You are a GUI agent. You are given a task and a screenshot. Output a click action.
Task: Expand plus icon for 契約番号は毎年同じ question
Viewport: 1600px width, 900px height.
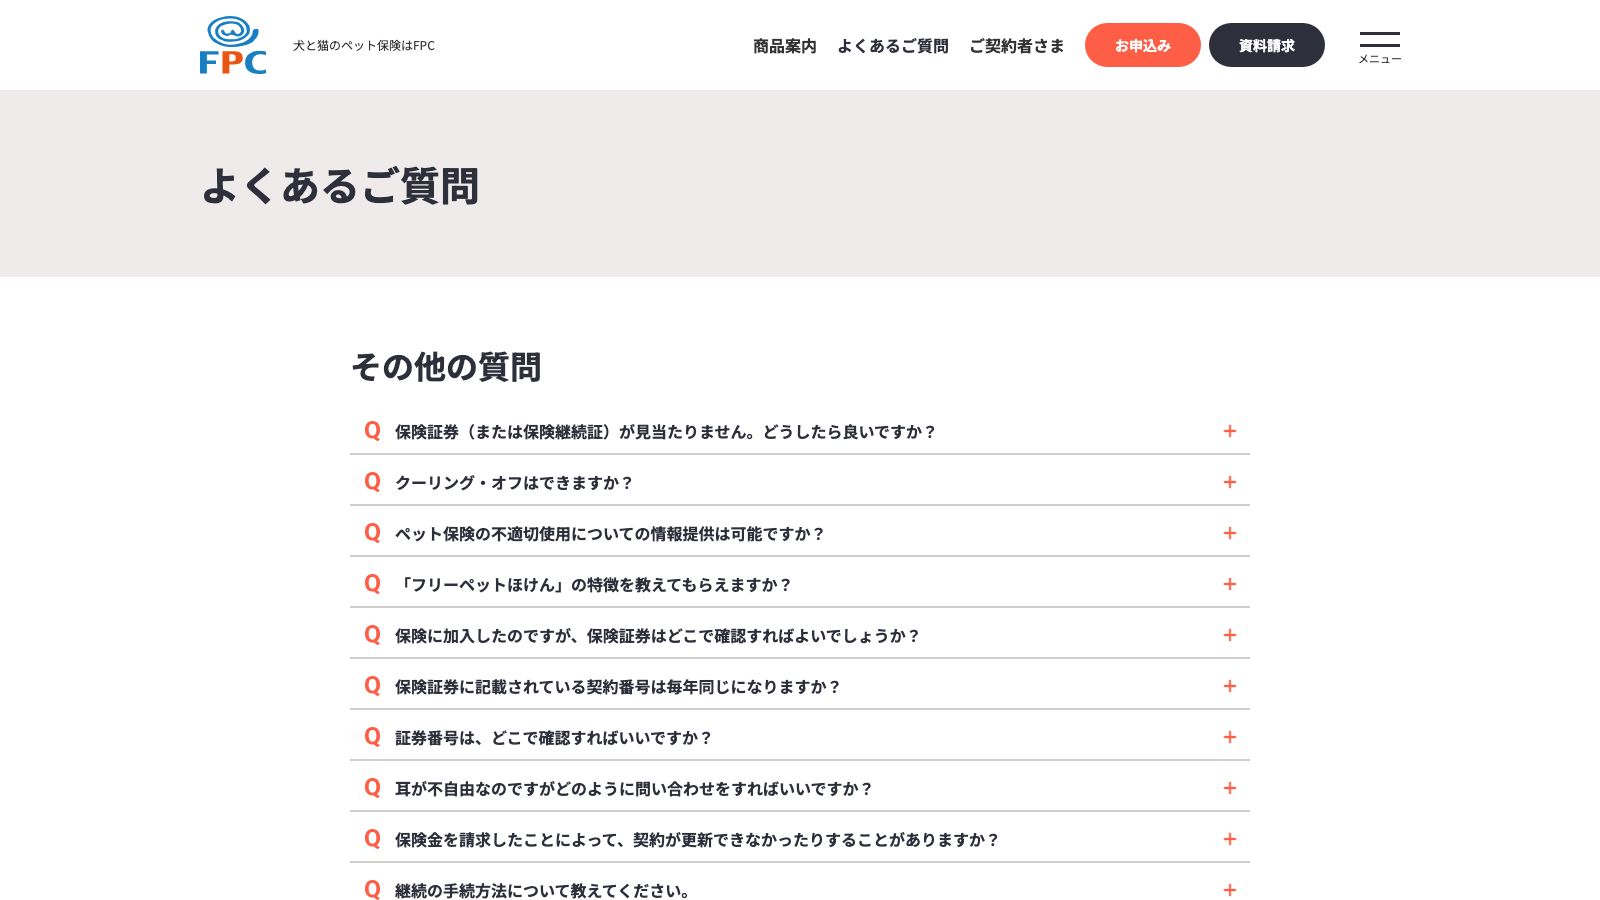[1230, 686]
